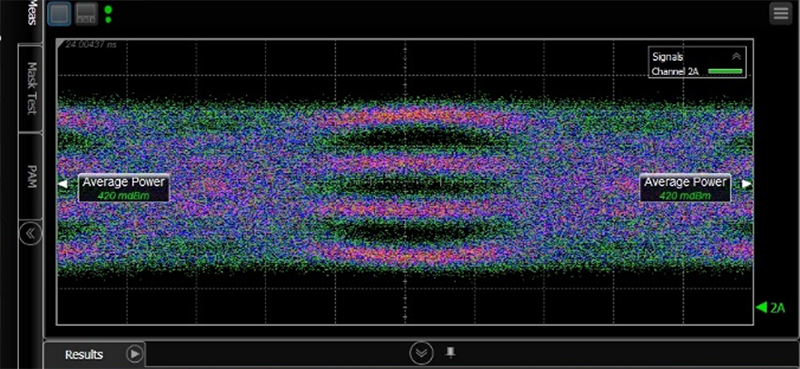Image resolution: width=800 pixels, height=369 pixels.
Task: Collapse the Signals legend with double chevron
Action: [736, 57]
